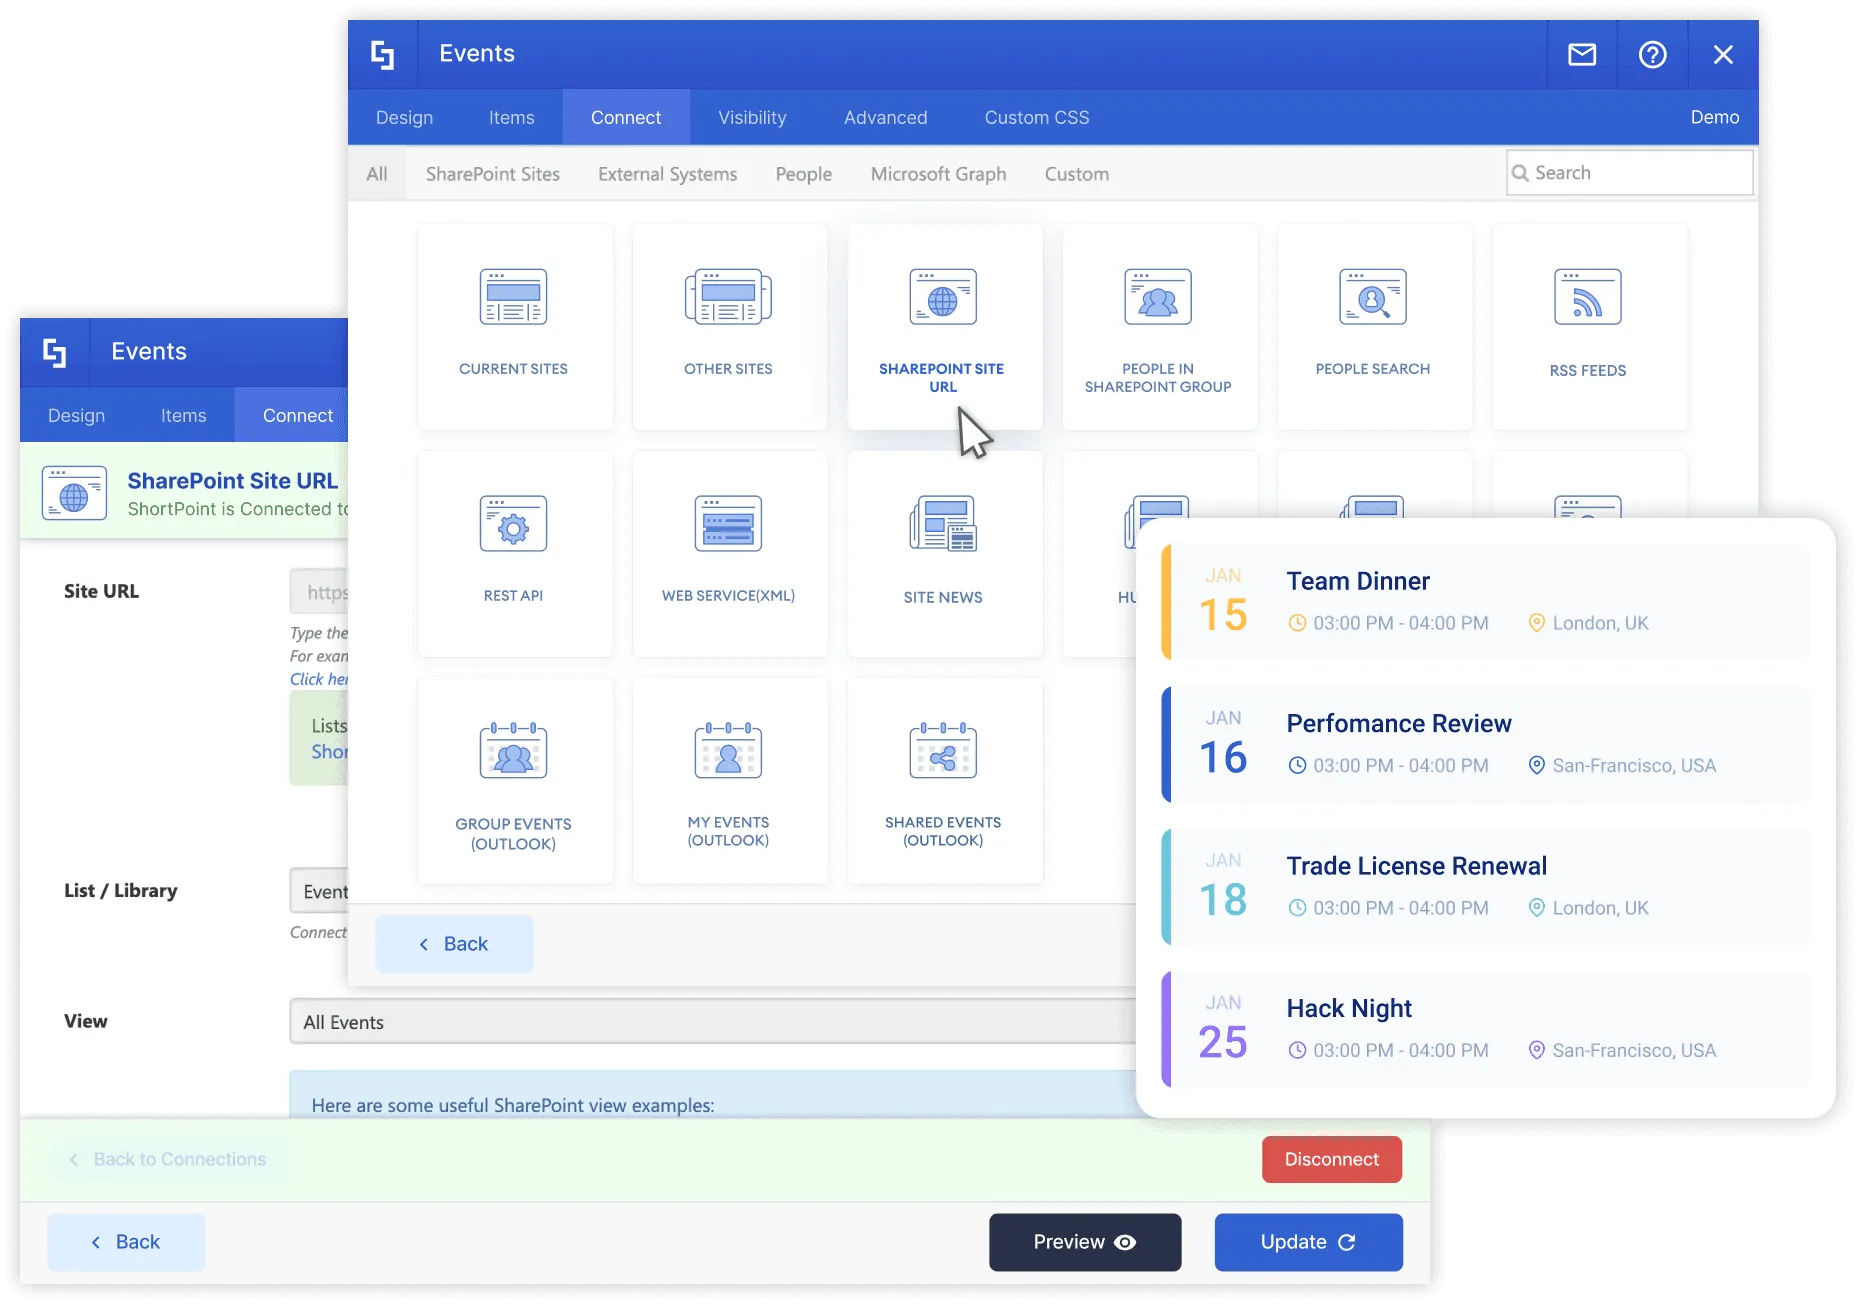Open the mail icon in Events header
Image resolution: width=1862 pixels, height=1304 pixels.
1582,54
